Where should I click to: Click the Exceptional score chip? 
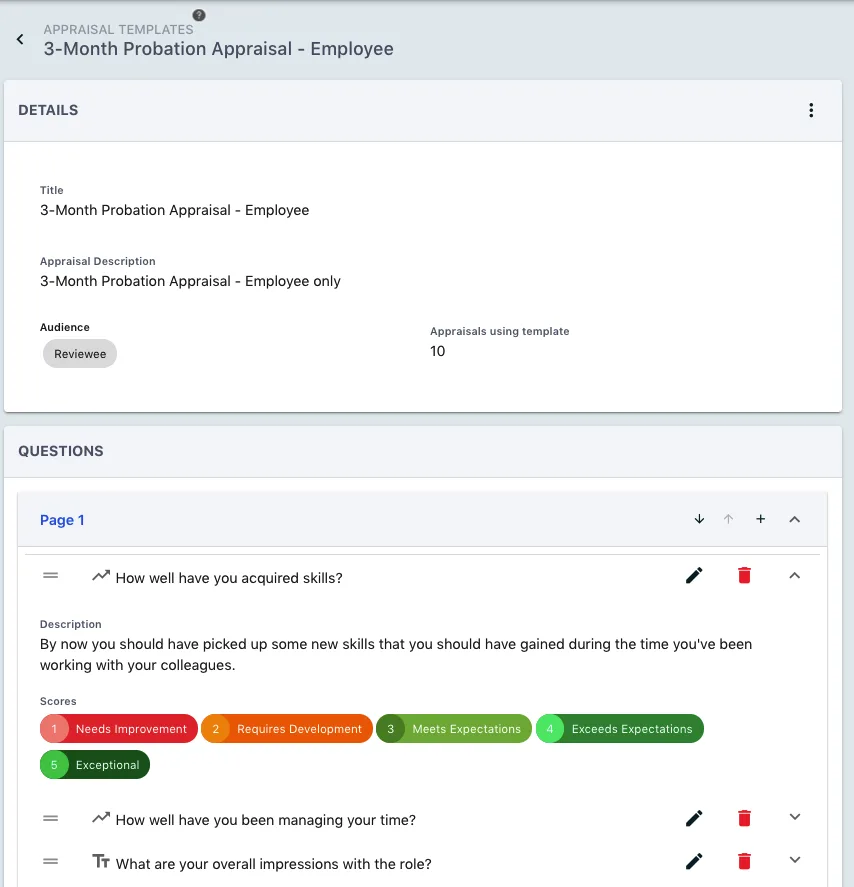(95, 765)
